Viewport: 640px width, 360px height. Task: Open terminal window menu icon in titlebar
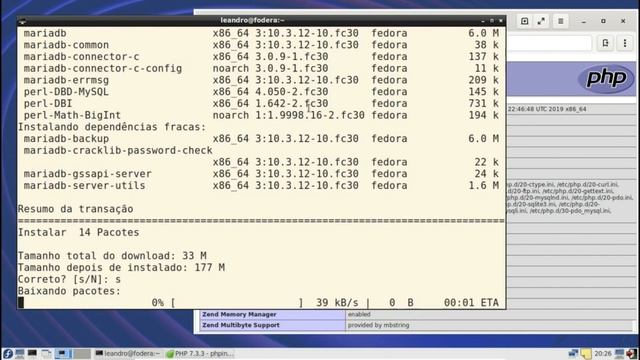coord(22,20)
